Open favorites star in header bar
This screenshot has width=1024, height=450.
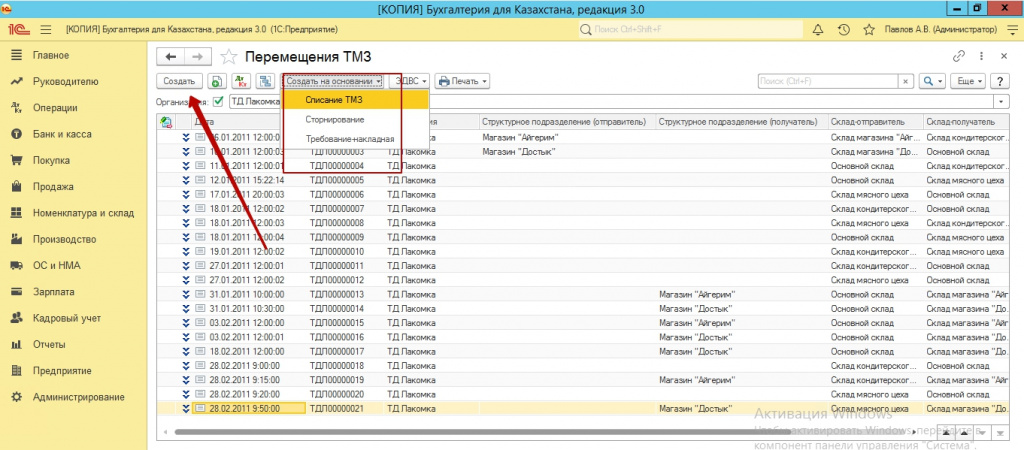(x=869, y=29)
